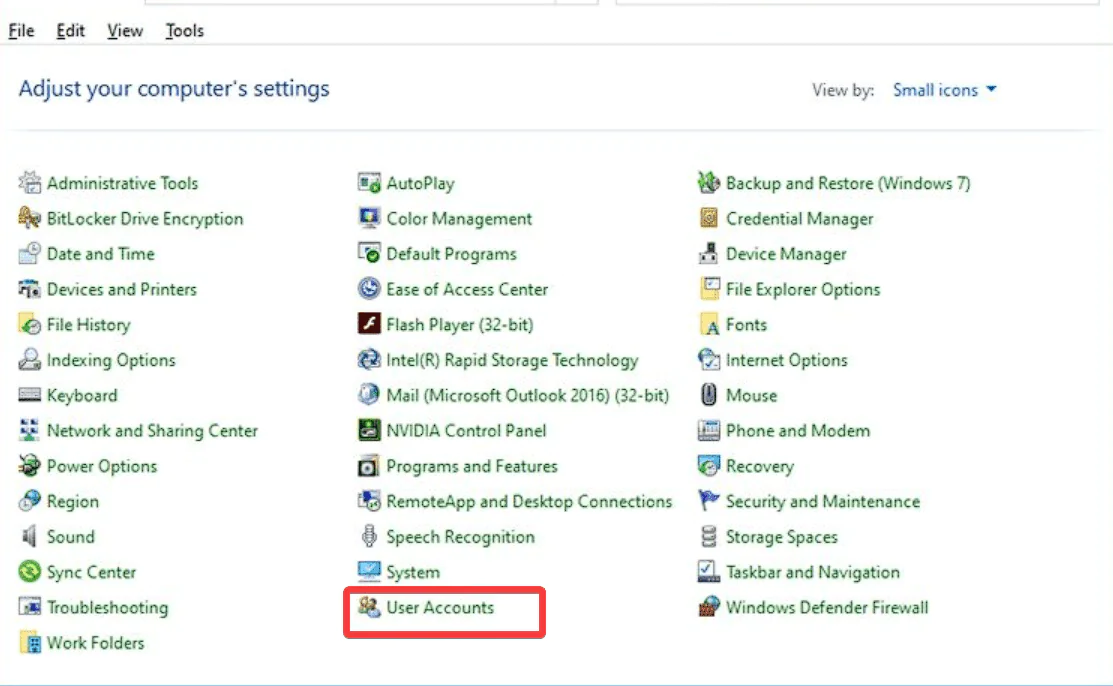Open Programs and Features

tap(472, 466)
